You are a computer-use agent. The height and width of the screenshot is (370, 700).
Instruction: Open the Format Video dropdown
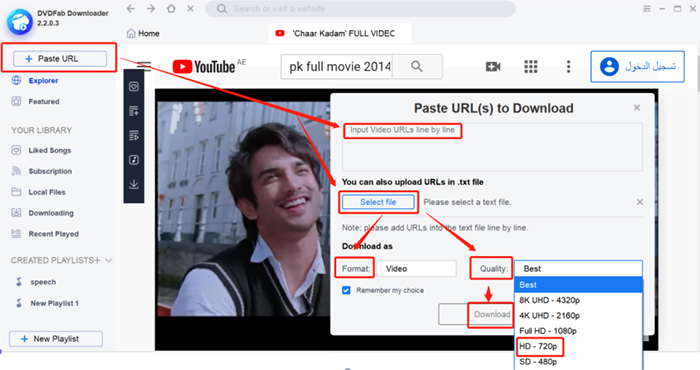(417, 269)
